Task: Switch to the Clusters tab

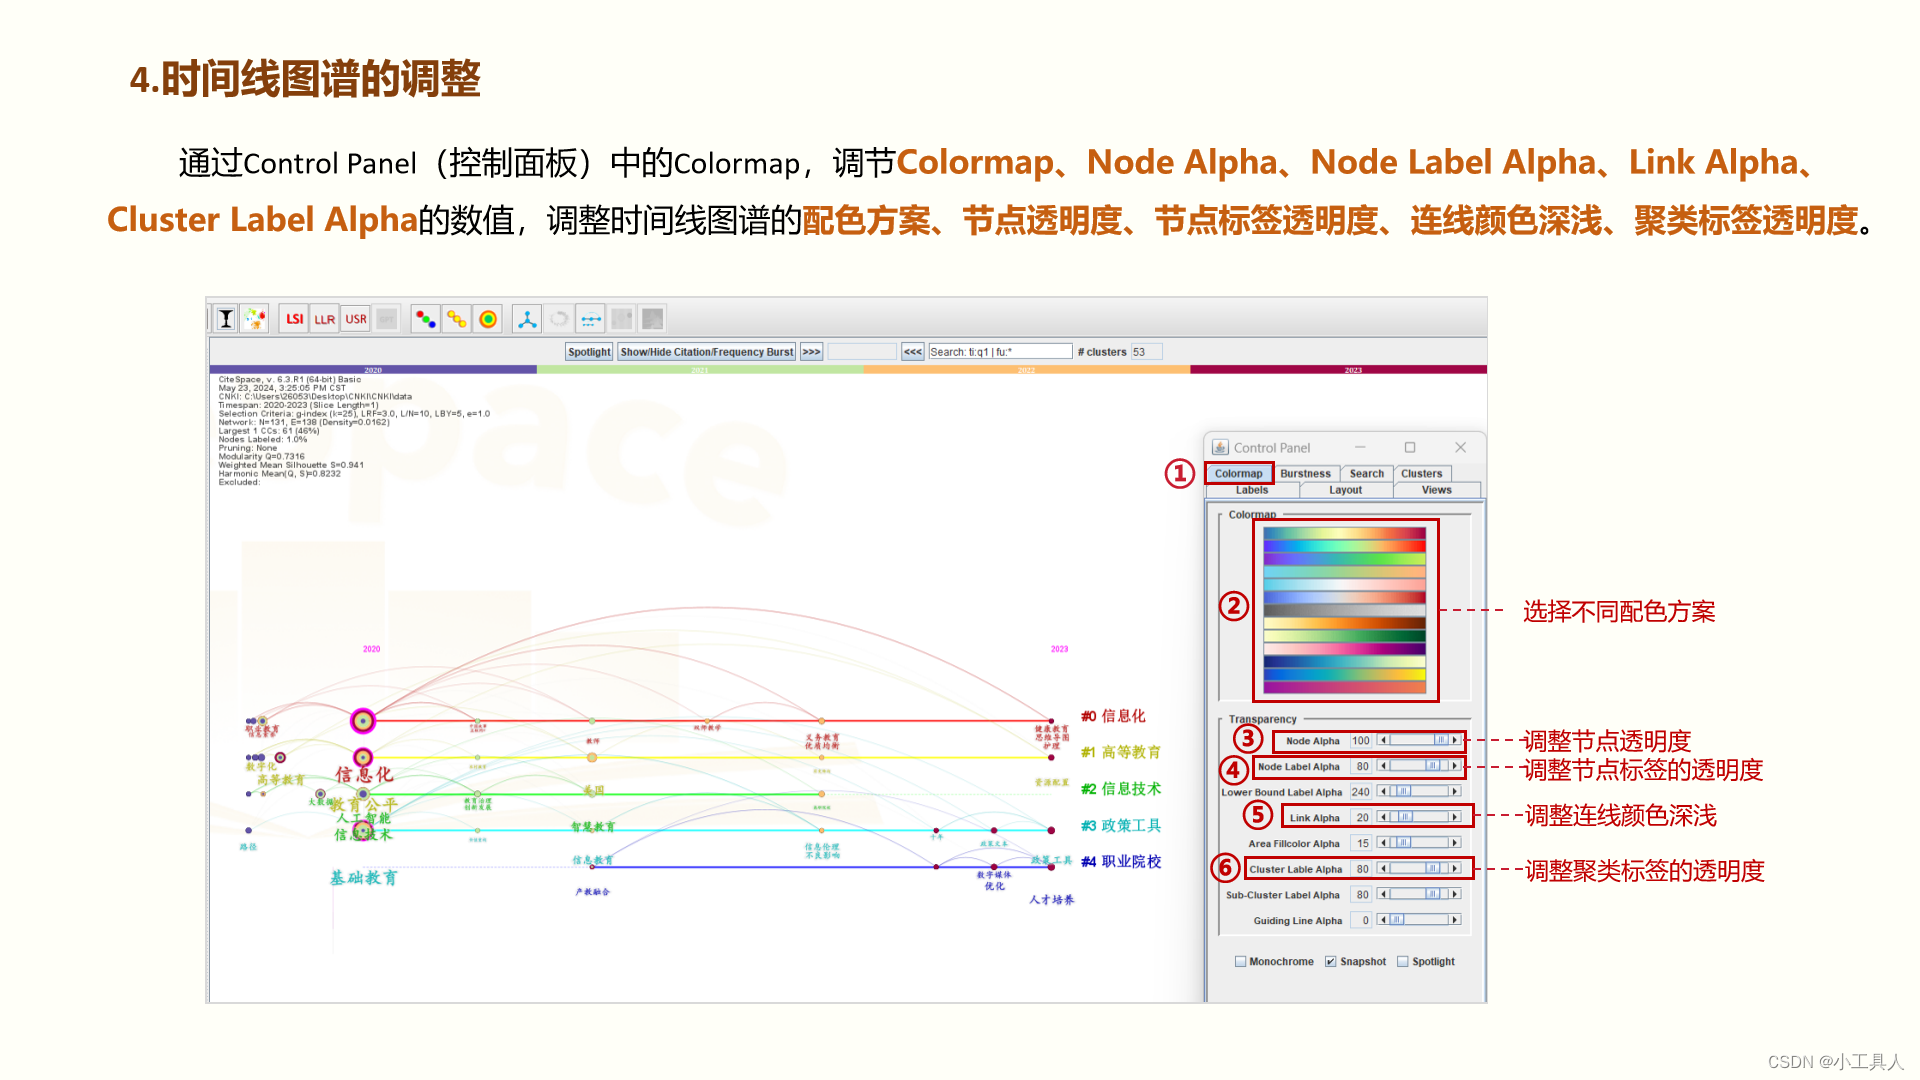Action: (x=1421, y=474)
